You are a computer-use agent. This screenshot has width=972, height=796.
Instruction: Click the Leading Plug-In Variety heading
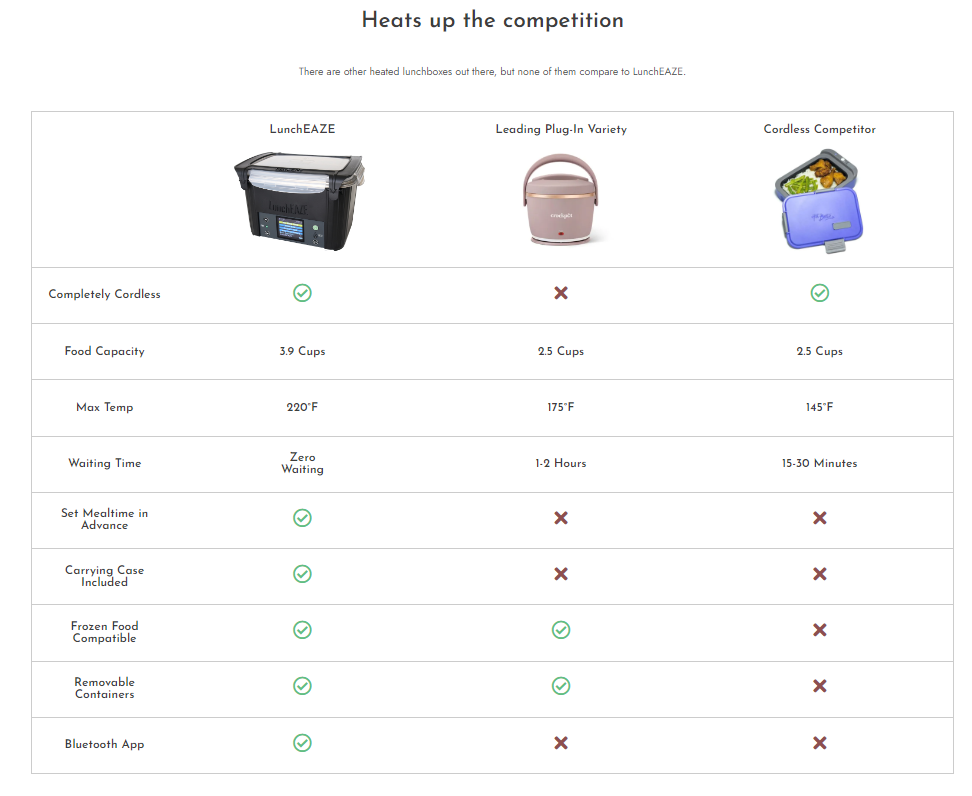(x=561, y=129)
